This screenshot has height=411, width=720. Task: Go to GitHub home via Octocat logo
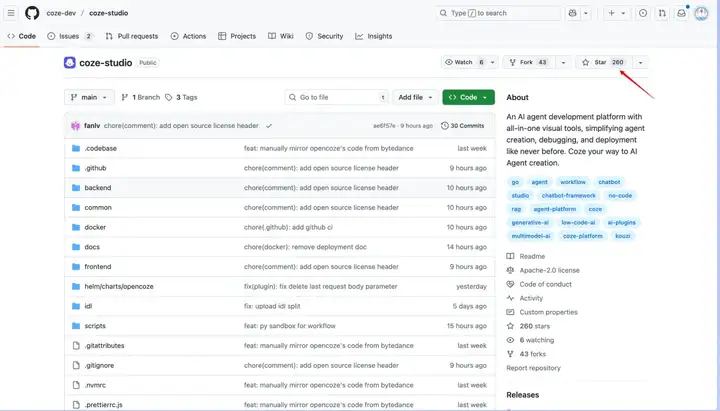pos(32,13)
